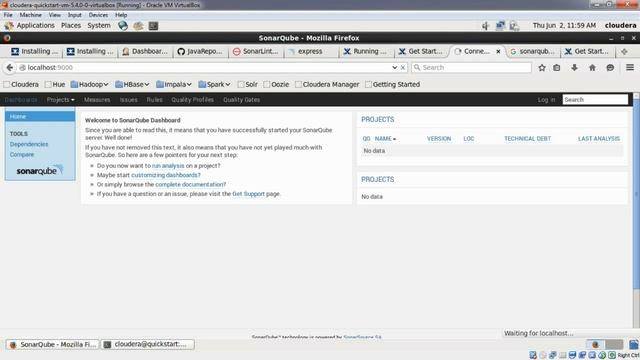Open the bookmarks list clipboard icon

click(557, 68)
